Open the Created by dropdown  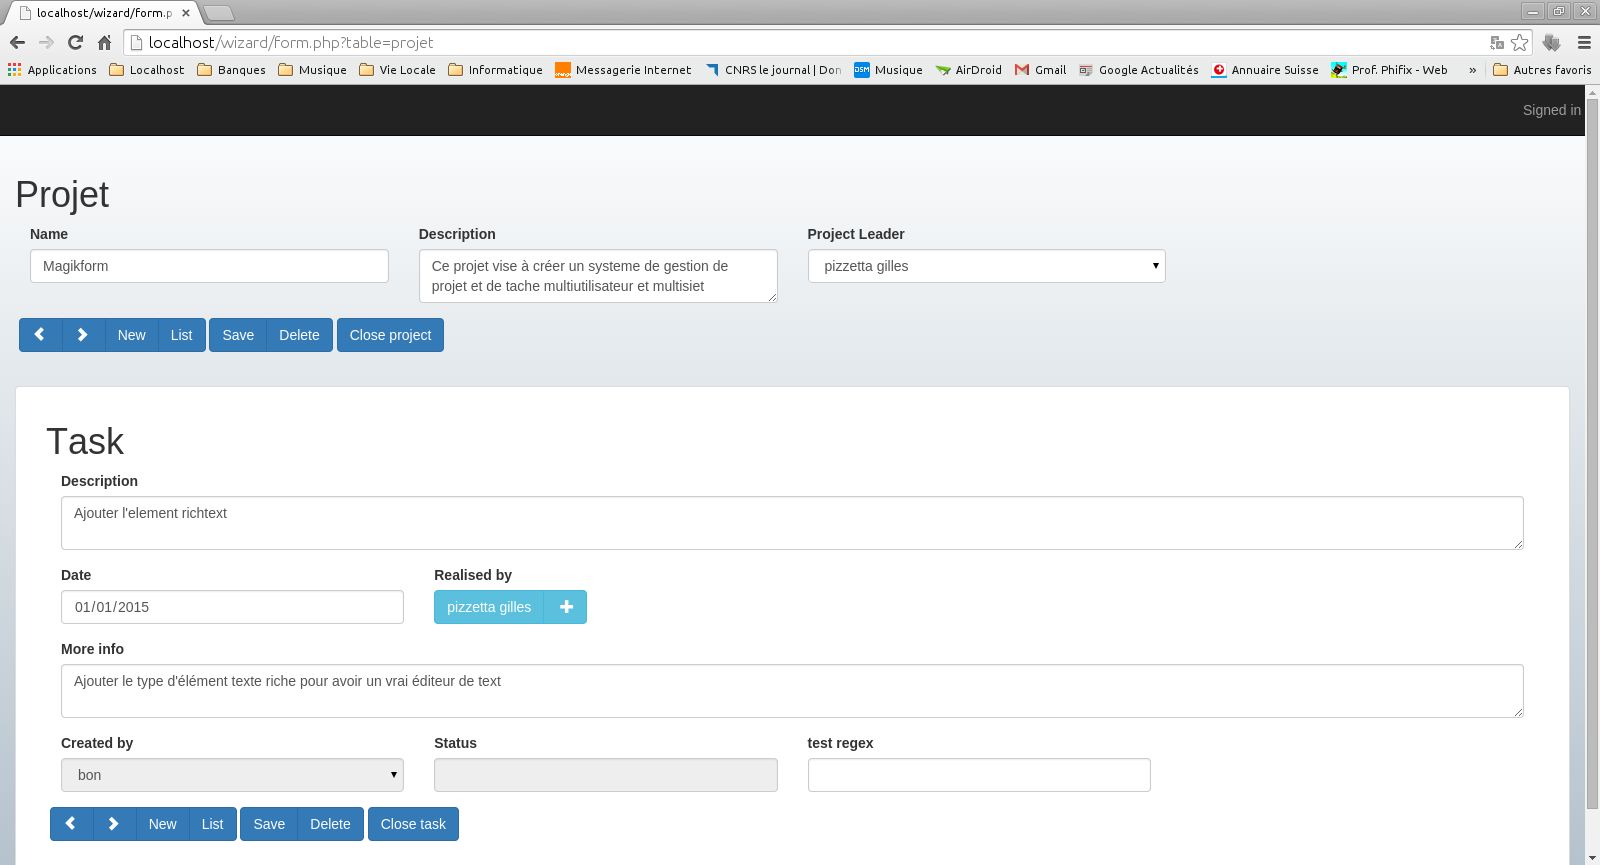[232, 775]
